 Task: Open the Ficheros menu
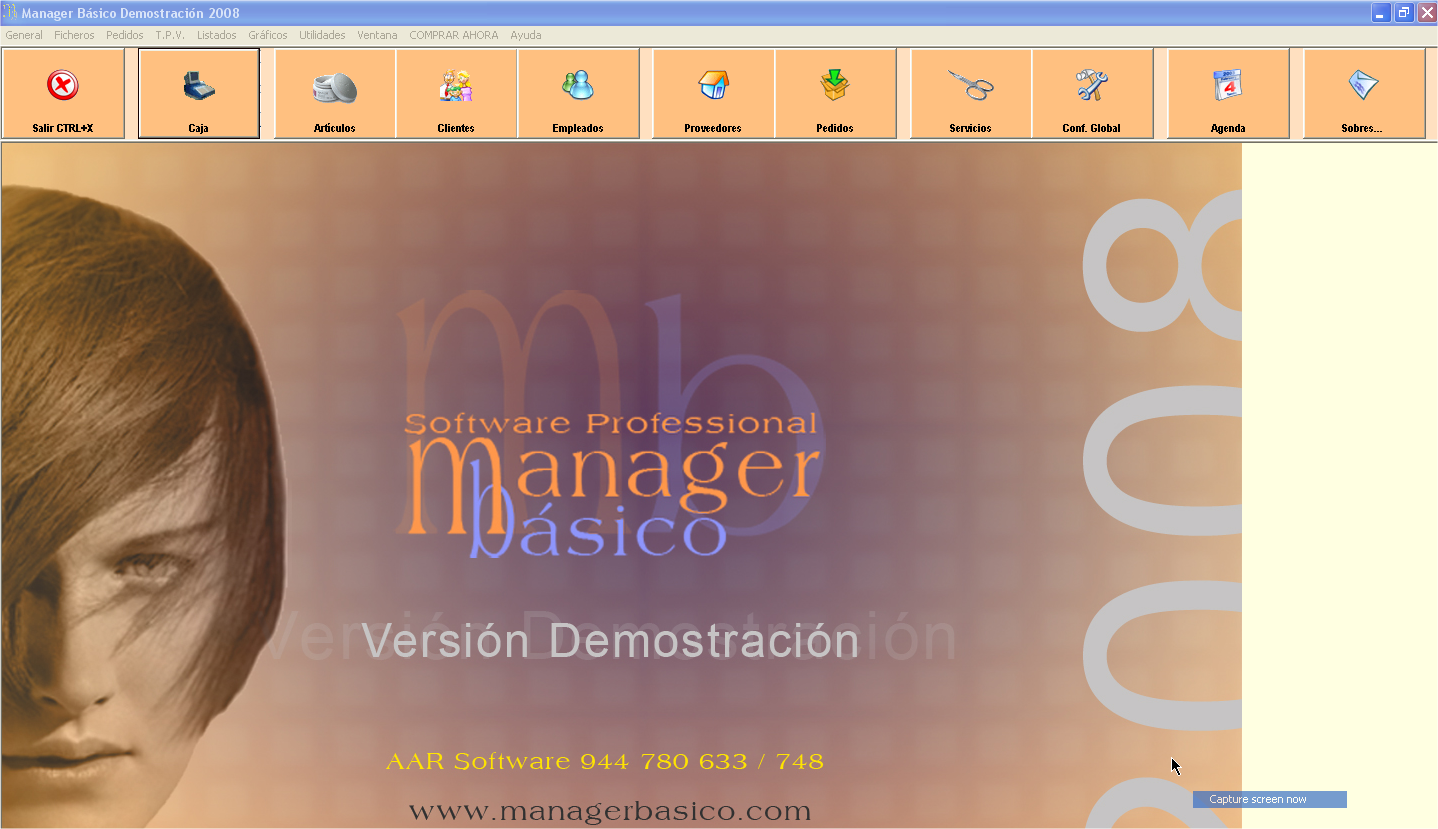[74, 35]
